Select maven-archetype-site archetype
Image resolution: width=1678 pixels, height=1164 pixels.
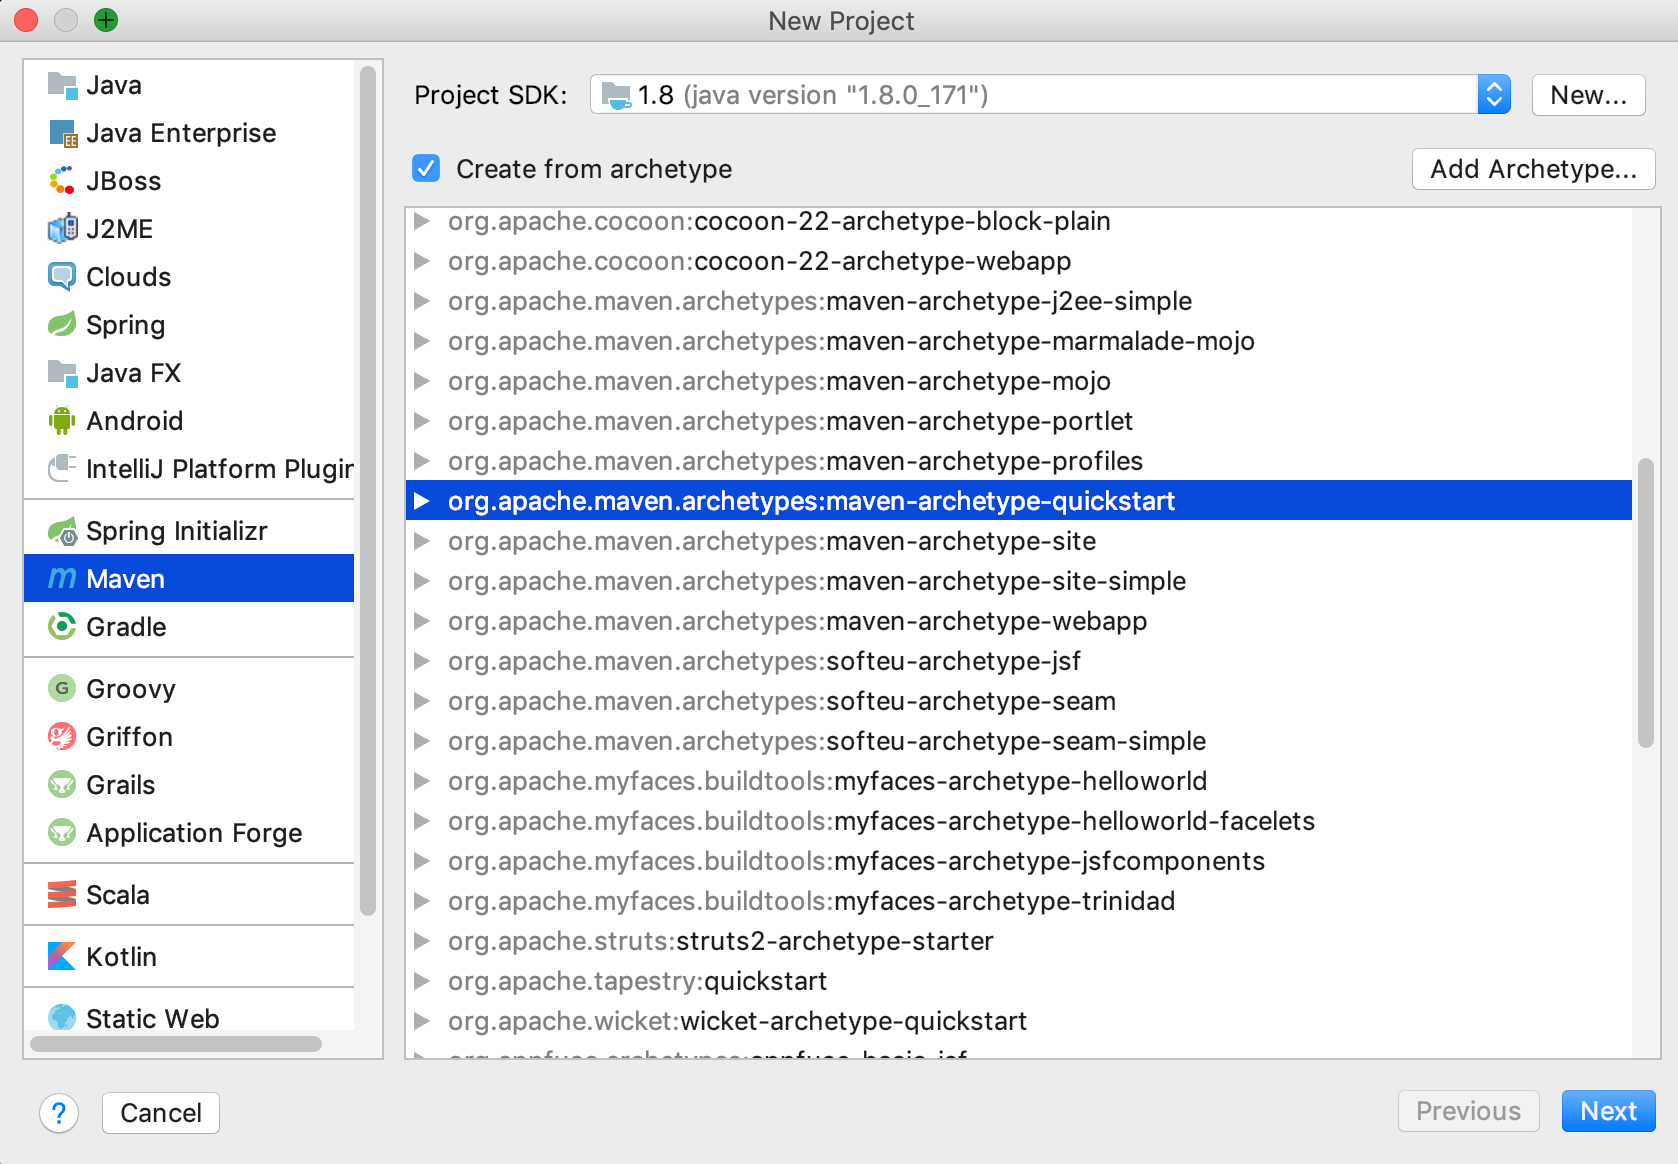tap(1018, 541)
